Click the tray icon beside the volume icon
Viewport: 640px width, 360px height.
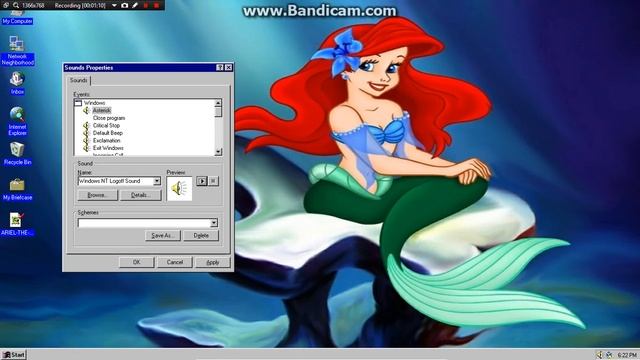pyautogui.click(x=609, y=354)
